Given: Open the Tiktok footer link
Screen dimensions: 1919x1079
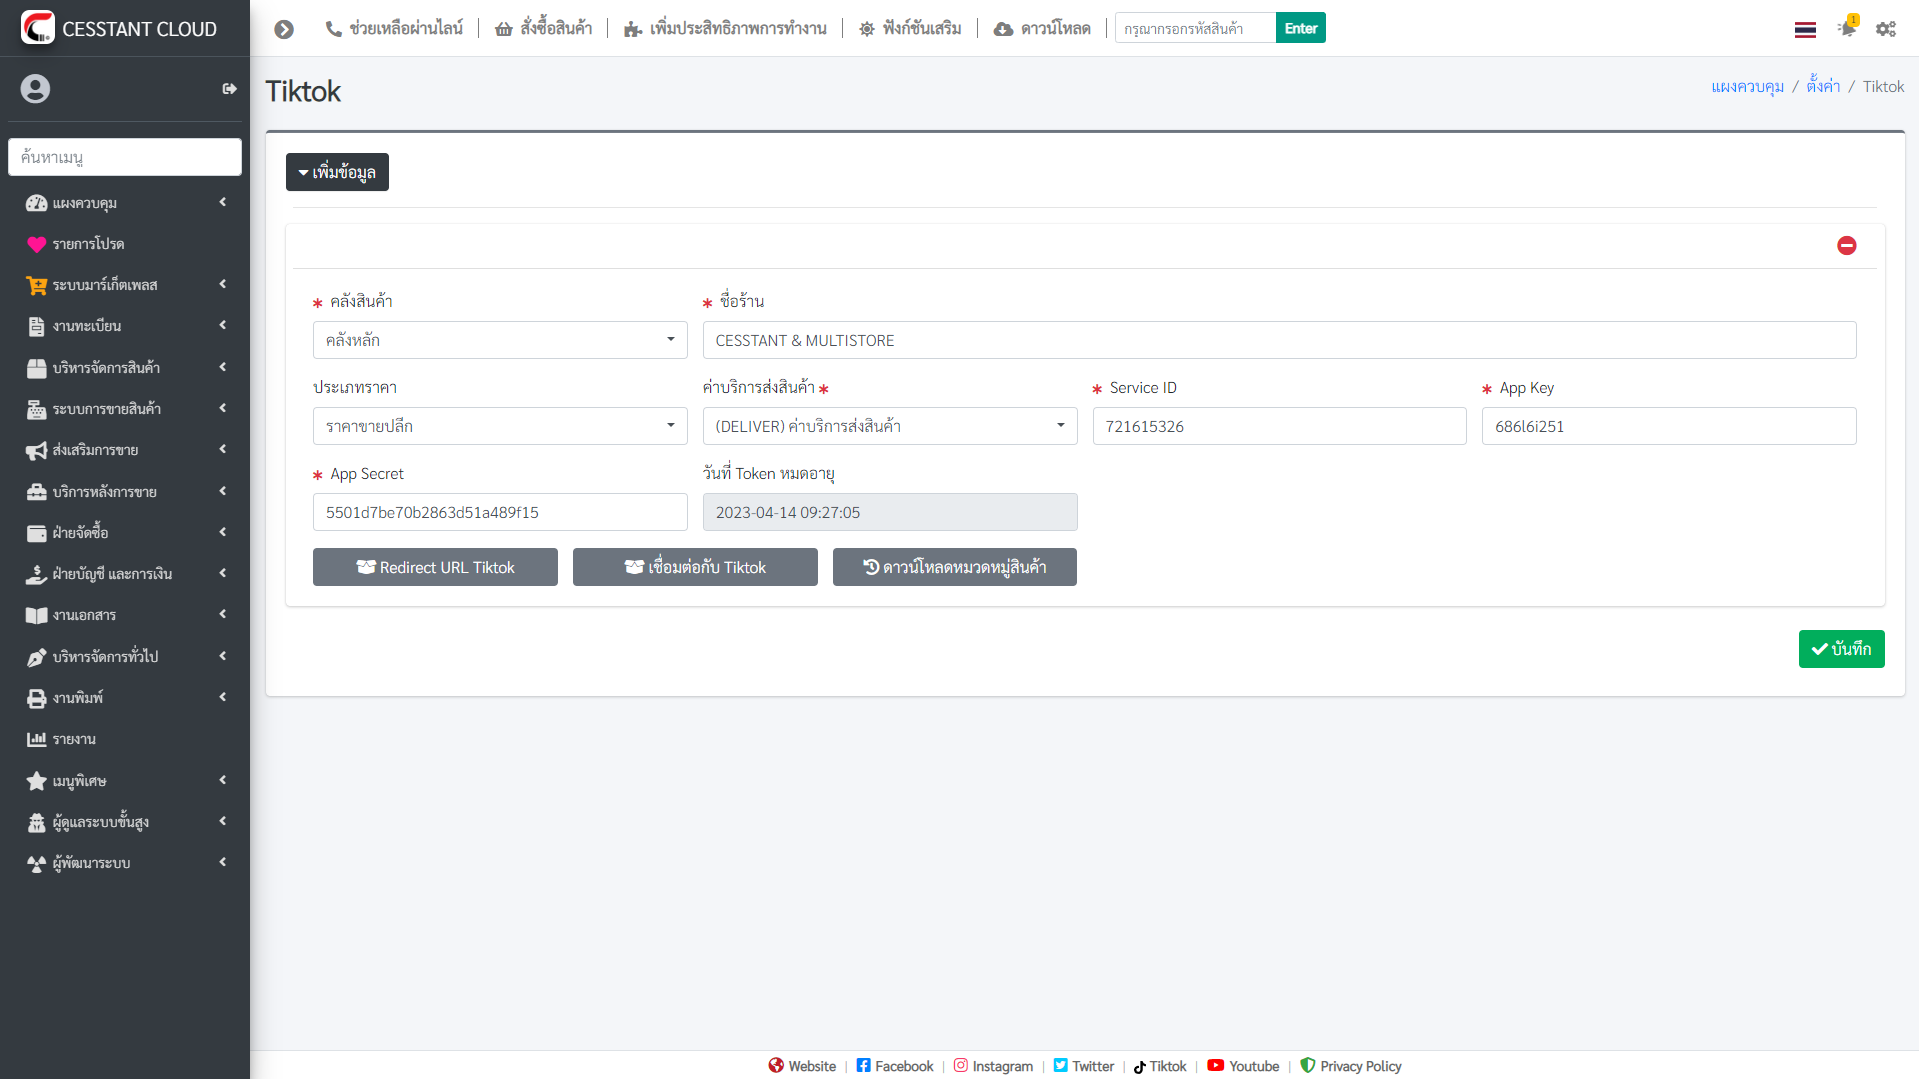Looking at the screenshot, I should click(1160, 1066).
